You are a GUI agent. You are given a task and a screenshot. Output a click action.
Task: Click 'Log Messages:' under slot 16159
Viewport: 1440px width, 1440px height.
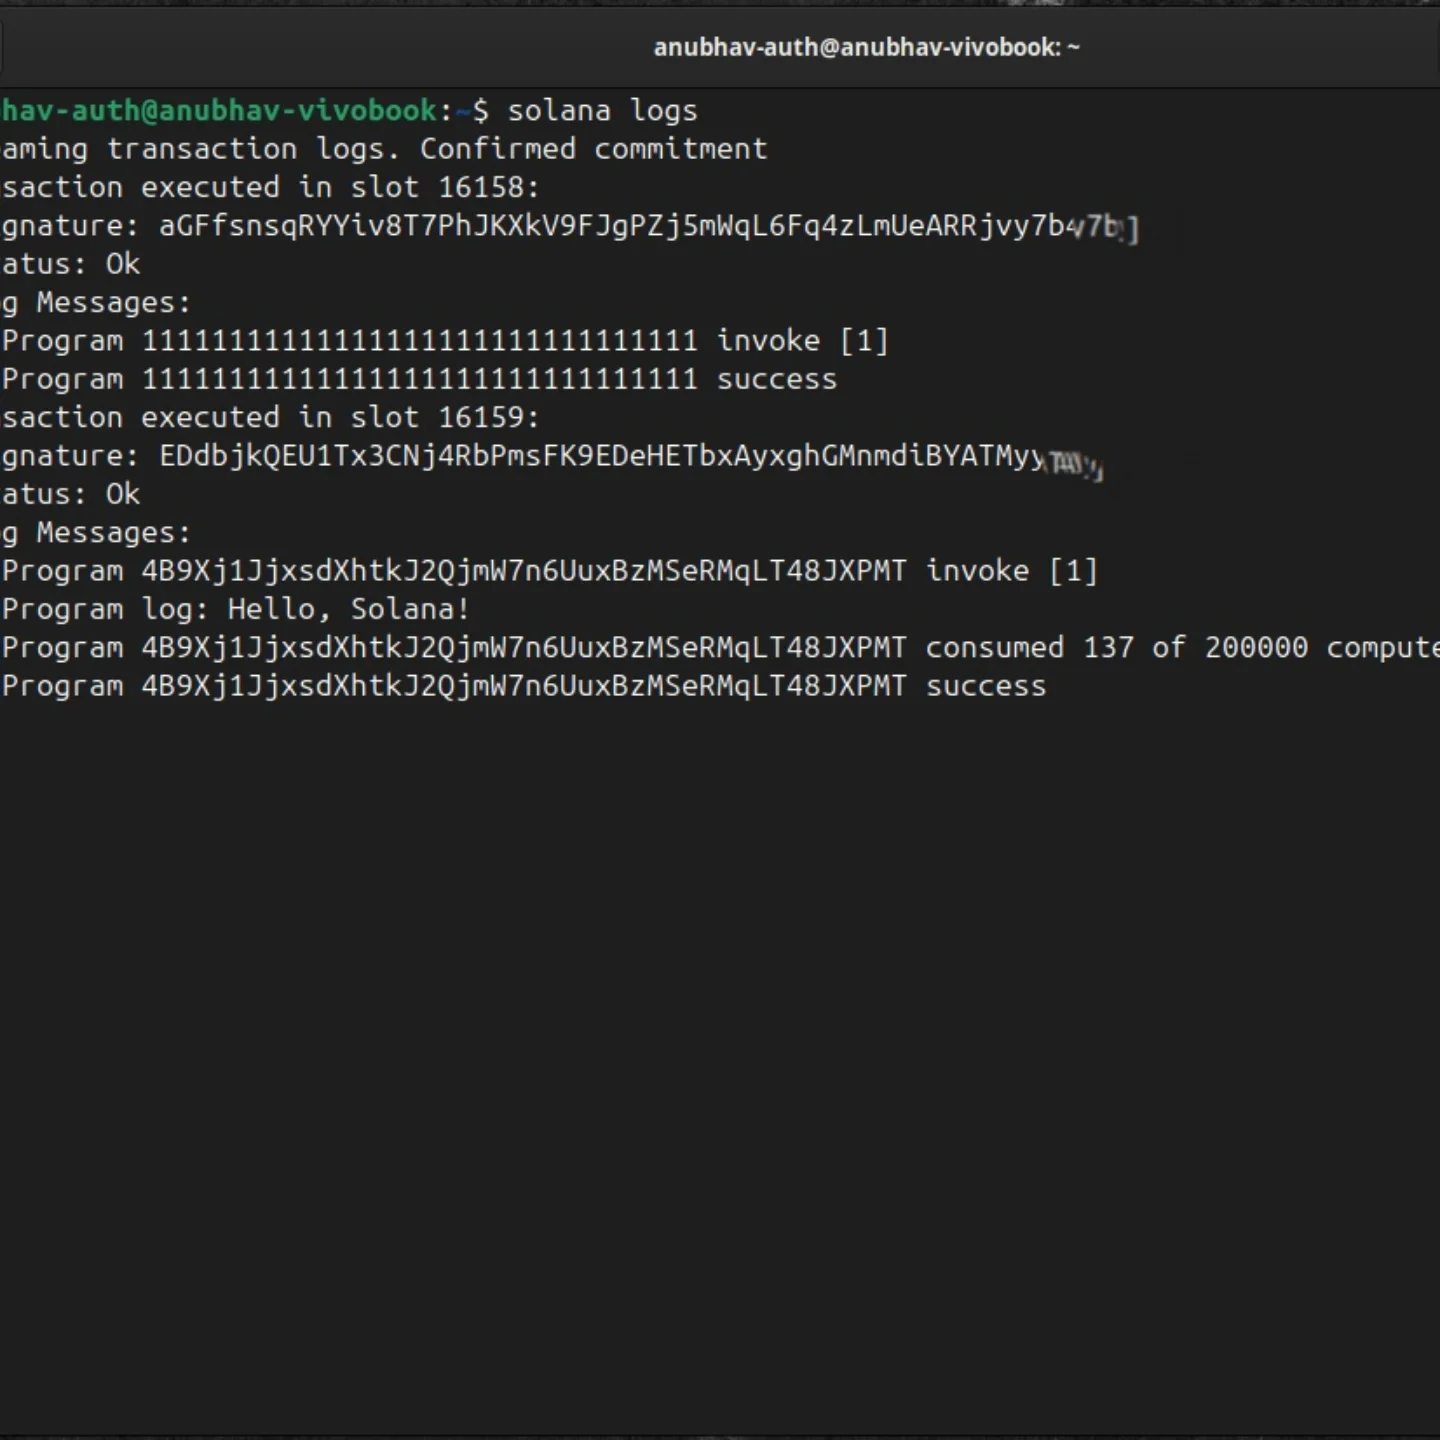point(97,532)
